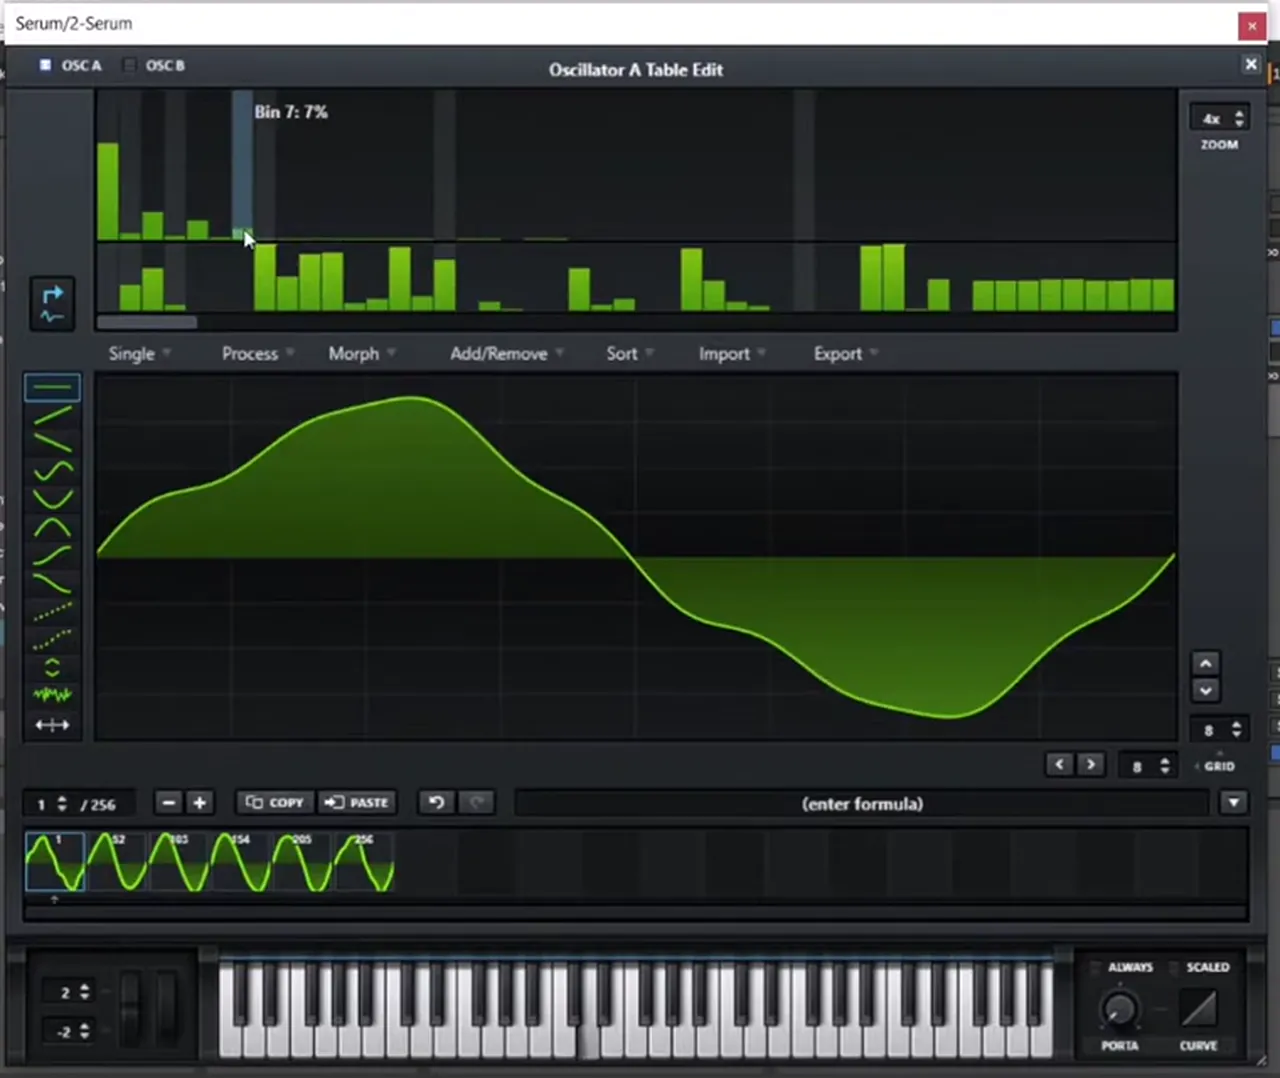Click the PORTA knob

(1119, 1010)
